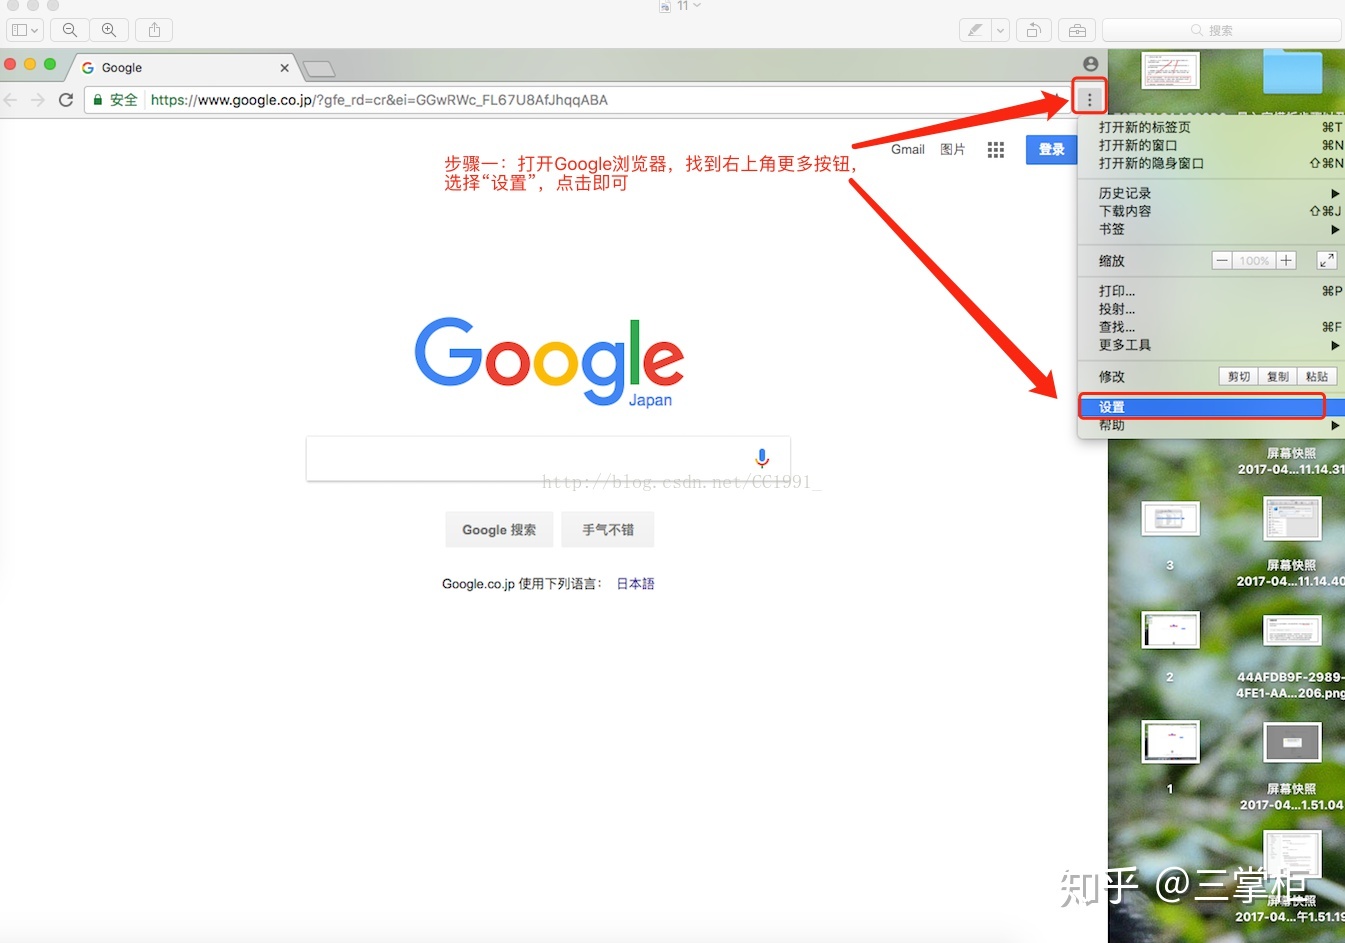The height and width of the screenshot is (943, 1345).
Task: Open the dropdown next to markup pen
Action: (1000, 30)
